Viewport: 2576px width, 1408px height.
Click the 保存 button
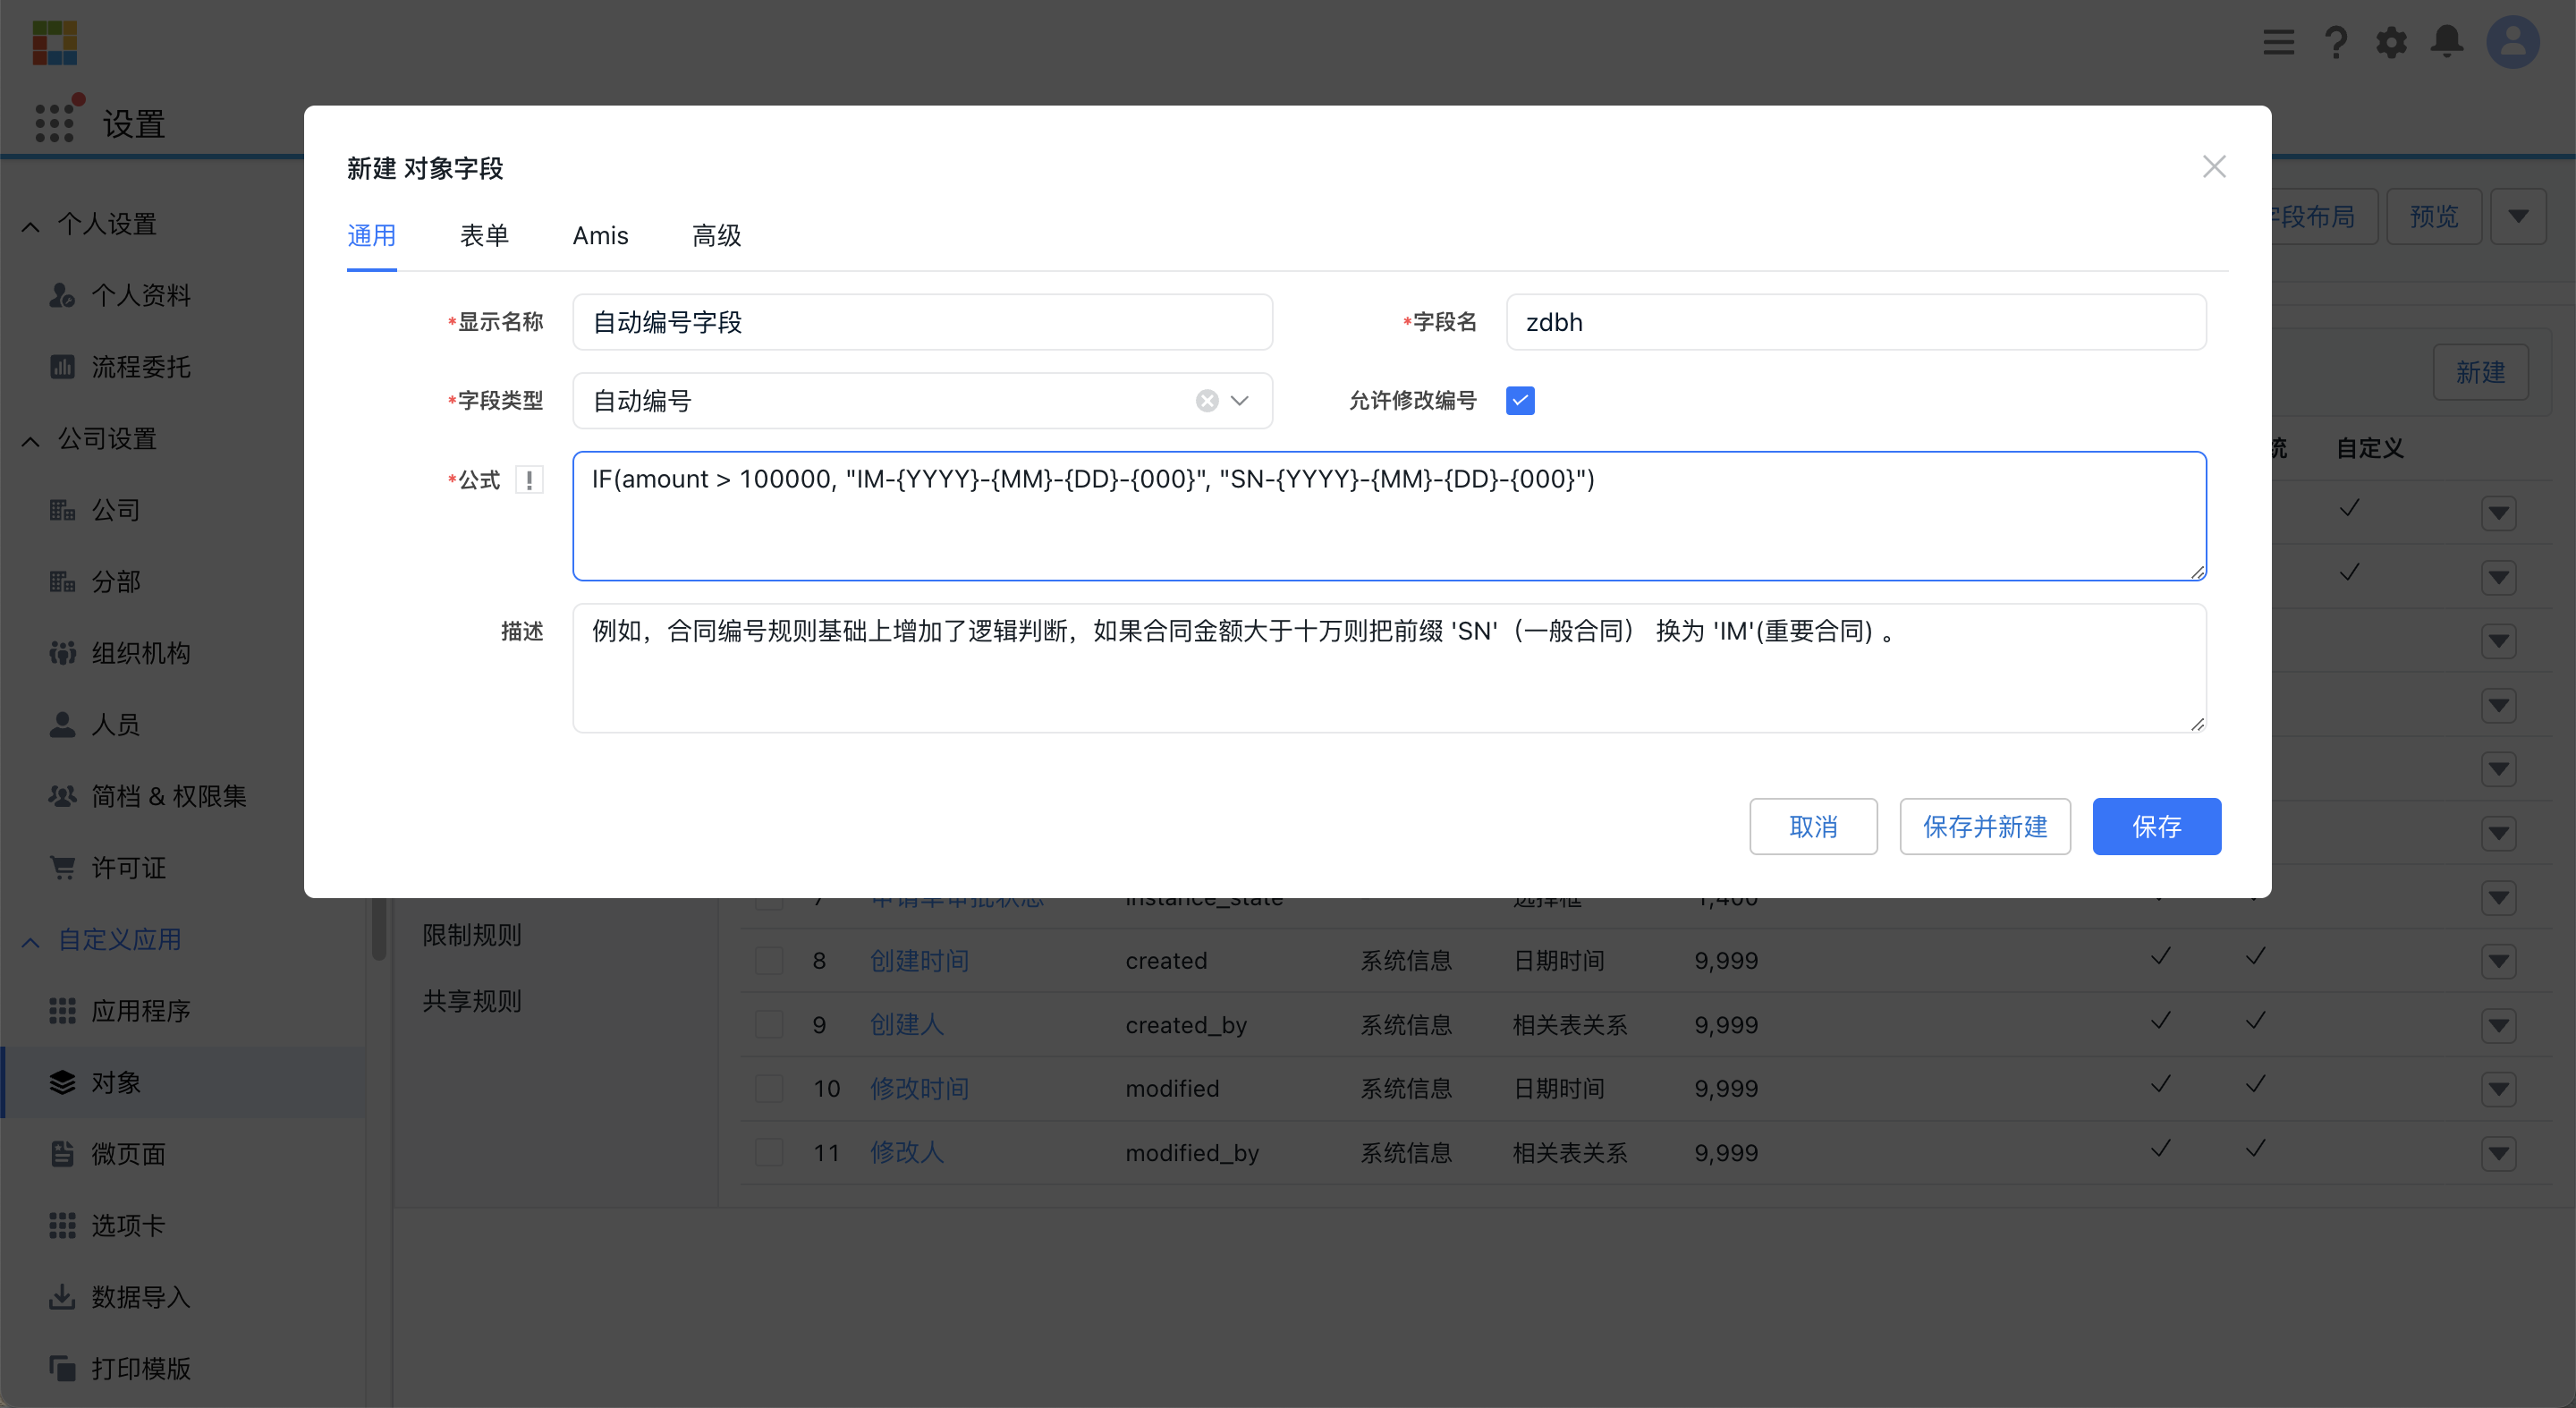click(x=2156, y=827)
